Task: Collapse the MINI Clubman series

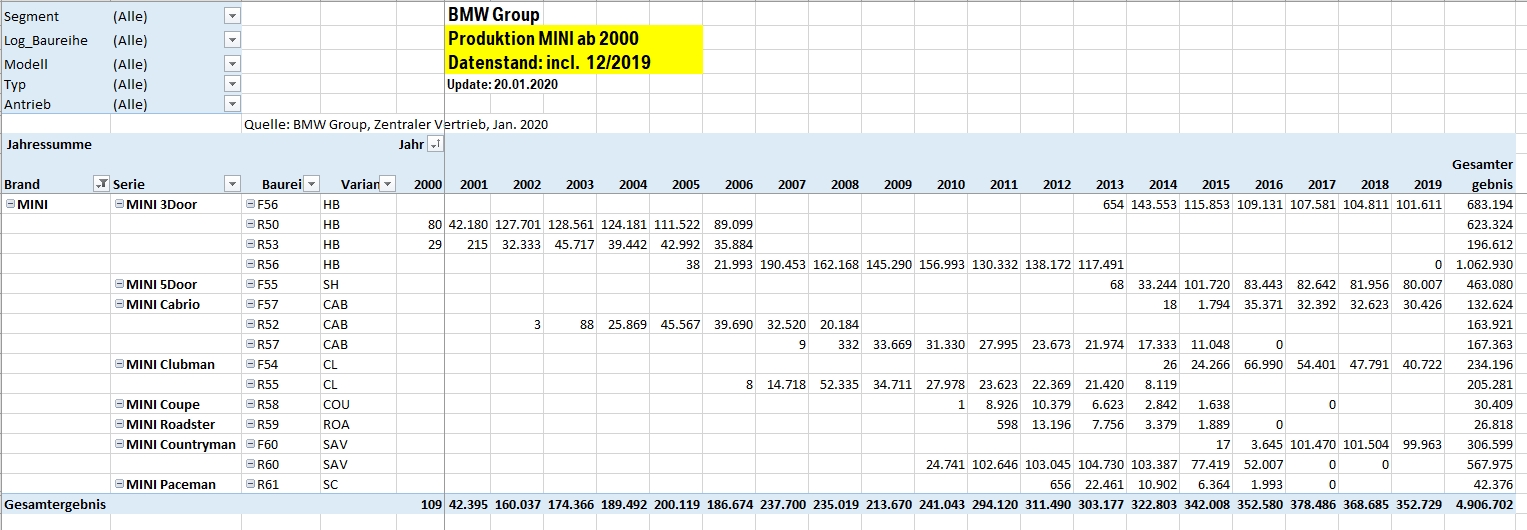Action: coord(119,364)
